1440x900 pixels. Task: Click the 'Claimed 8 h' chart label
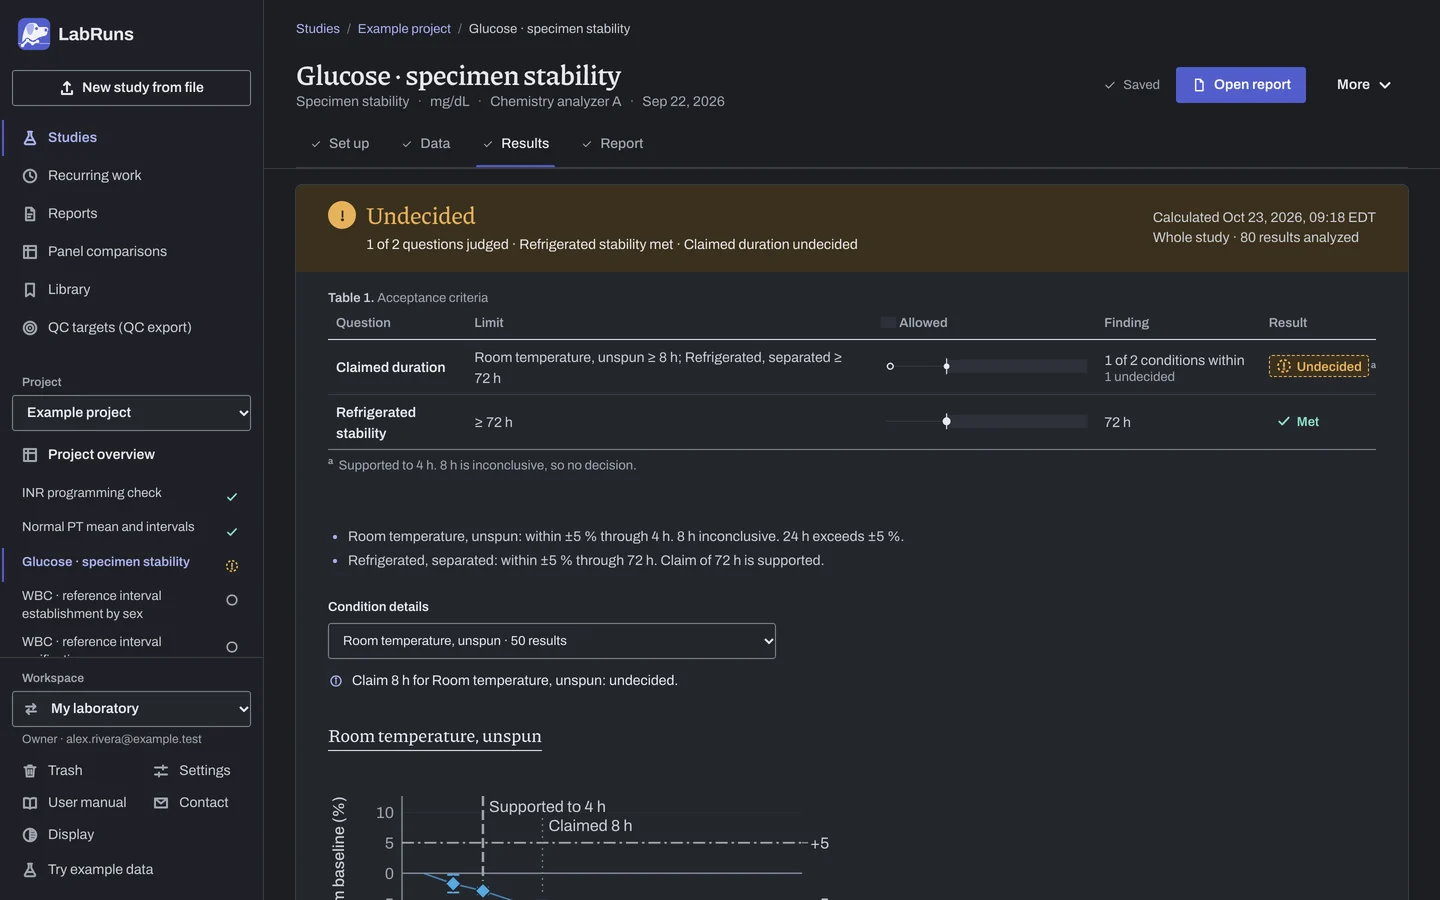pos(590,826)
